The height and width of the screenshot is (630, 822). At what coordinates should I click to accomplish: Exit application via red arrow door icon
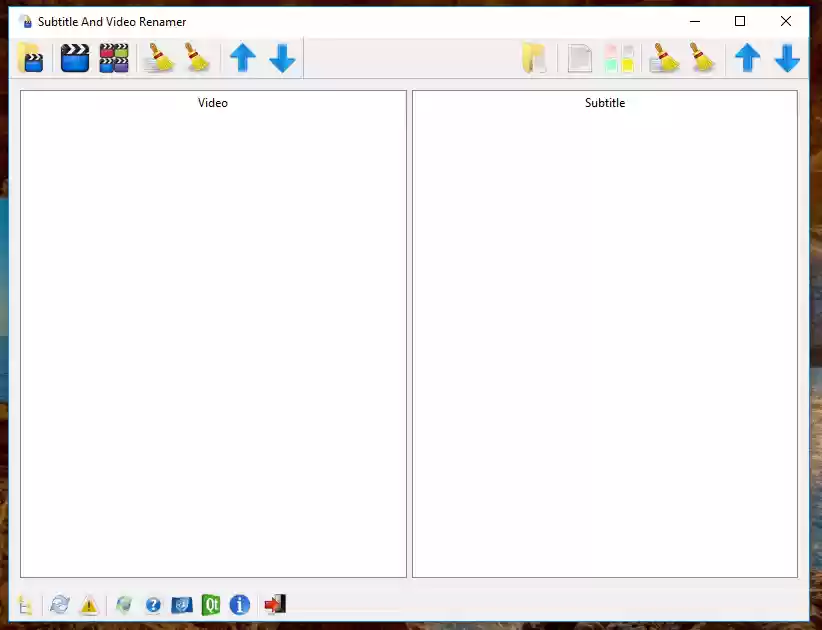pos(275,604)
